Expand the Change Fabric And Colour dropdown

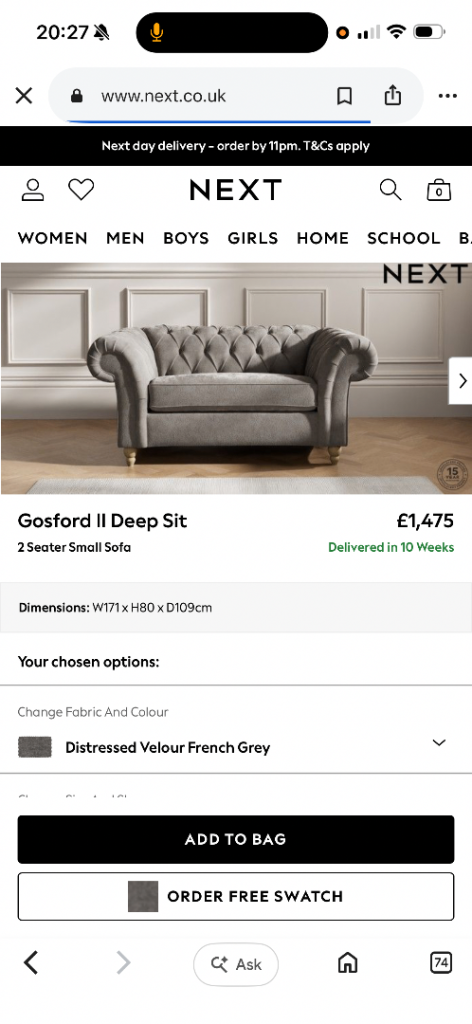[x=439, y=743]
